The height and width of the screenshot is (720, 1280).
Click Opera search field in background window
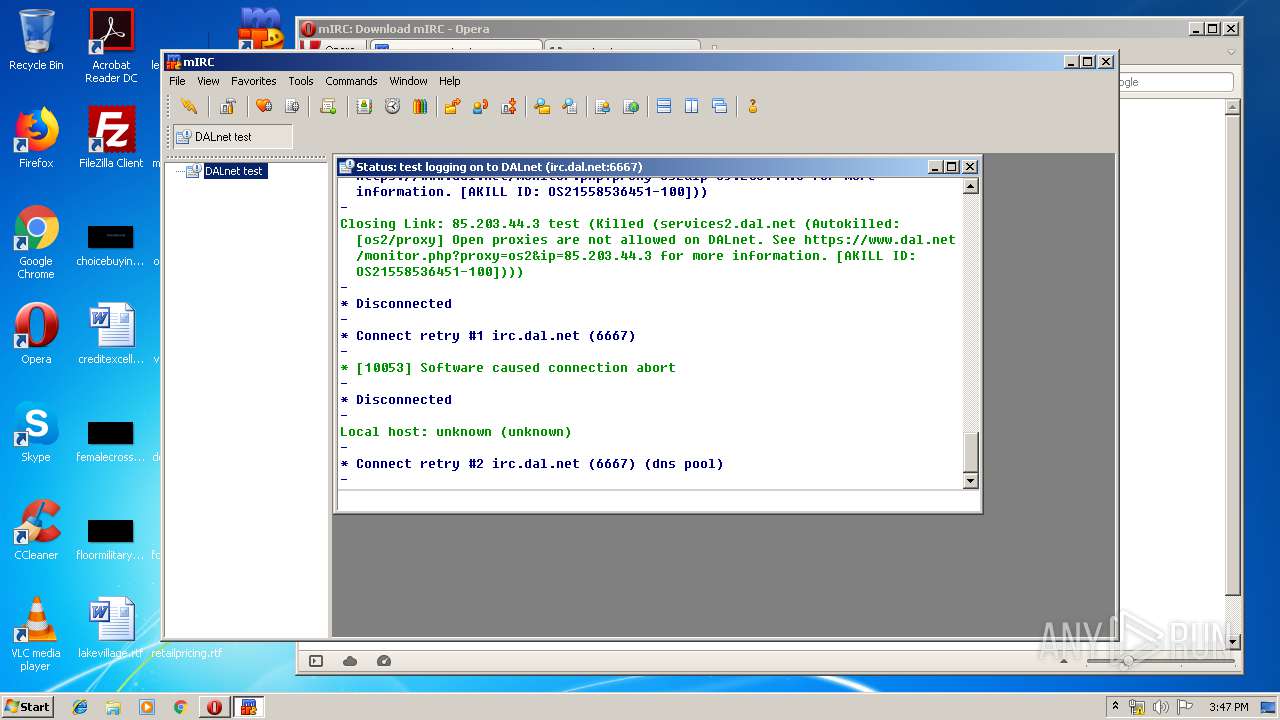(1173, 82)
